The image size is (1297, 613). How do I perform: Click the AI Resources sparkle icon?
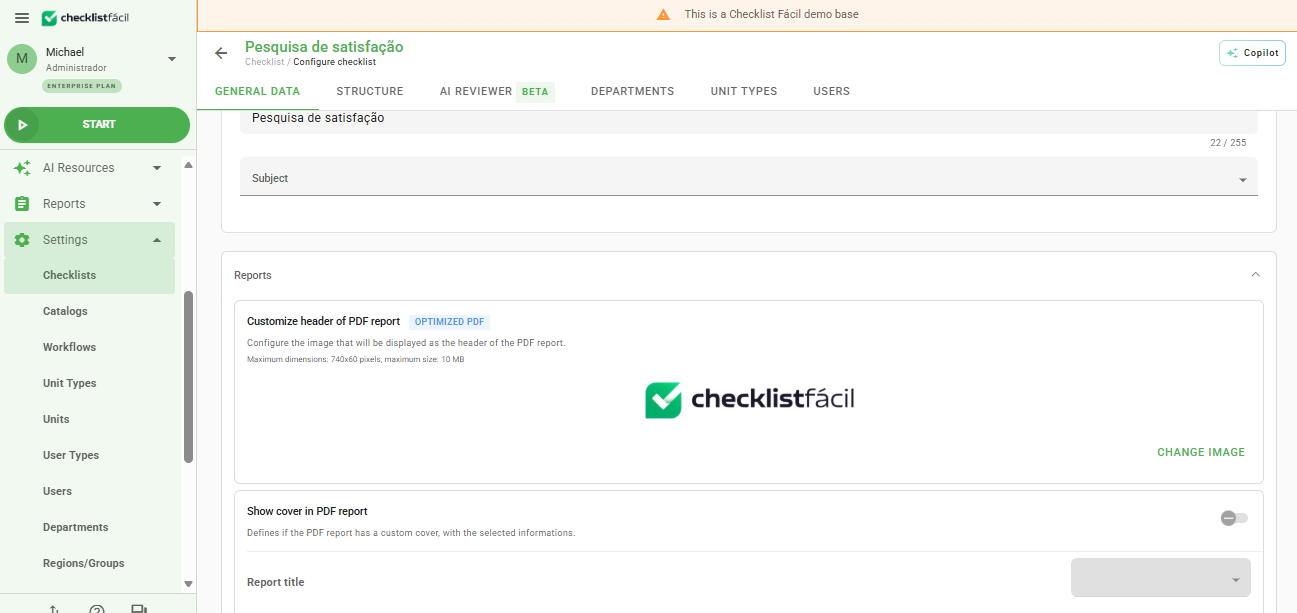[22, 168]
